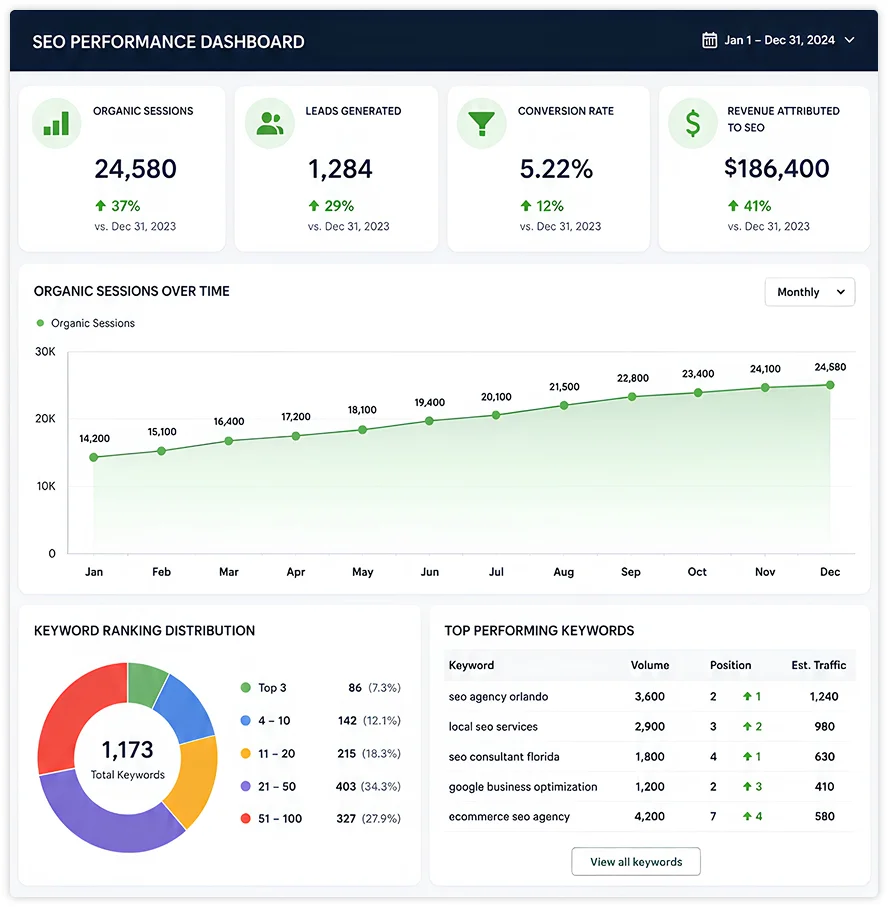Viewport: 888px width, 907px height.
Task: Click the September data point labeled 22,800
Action: (632, 397)
